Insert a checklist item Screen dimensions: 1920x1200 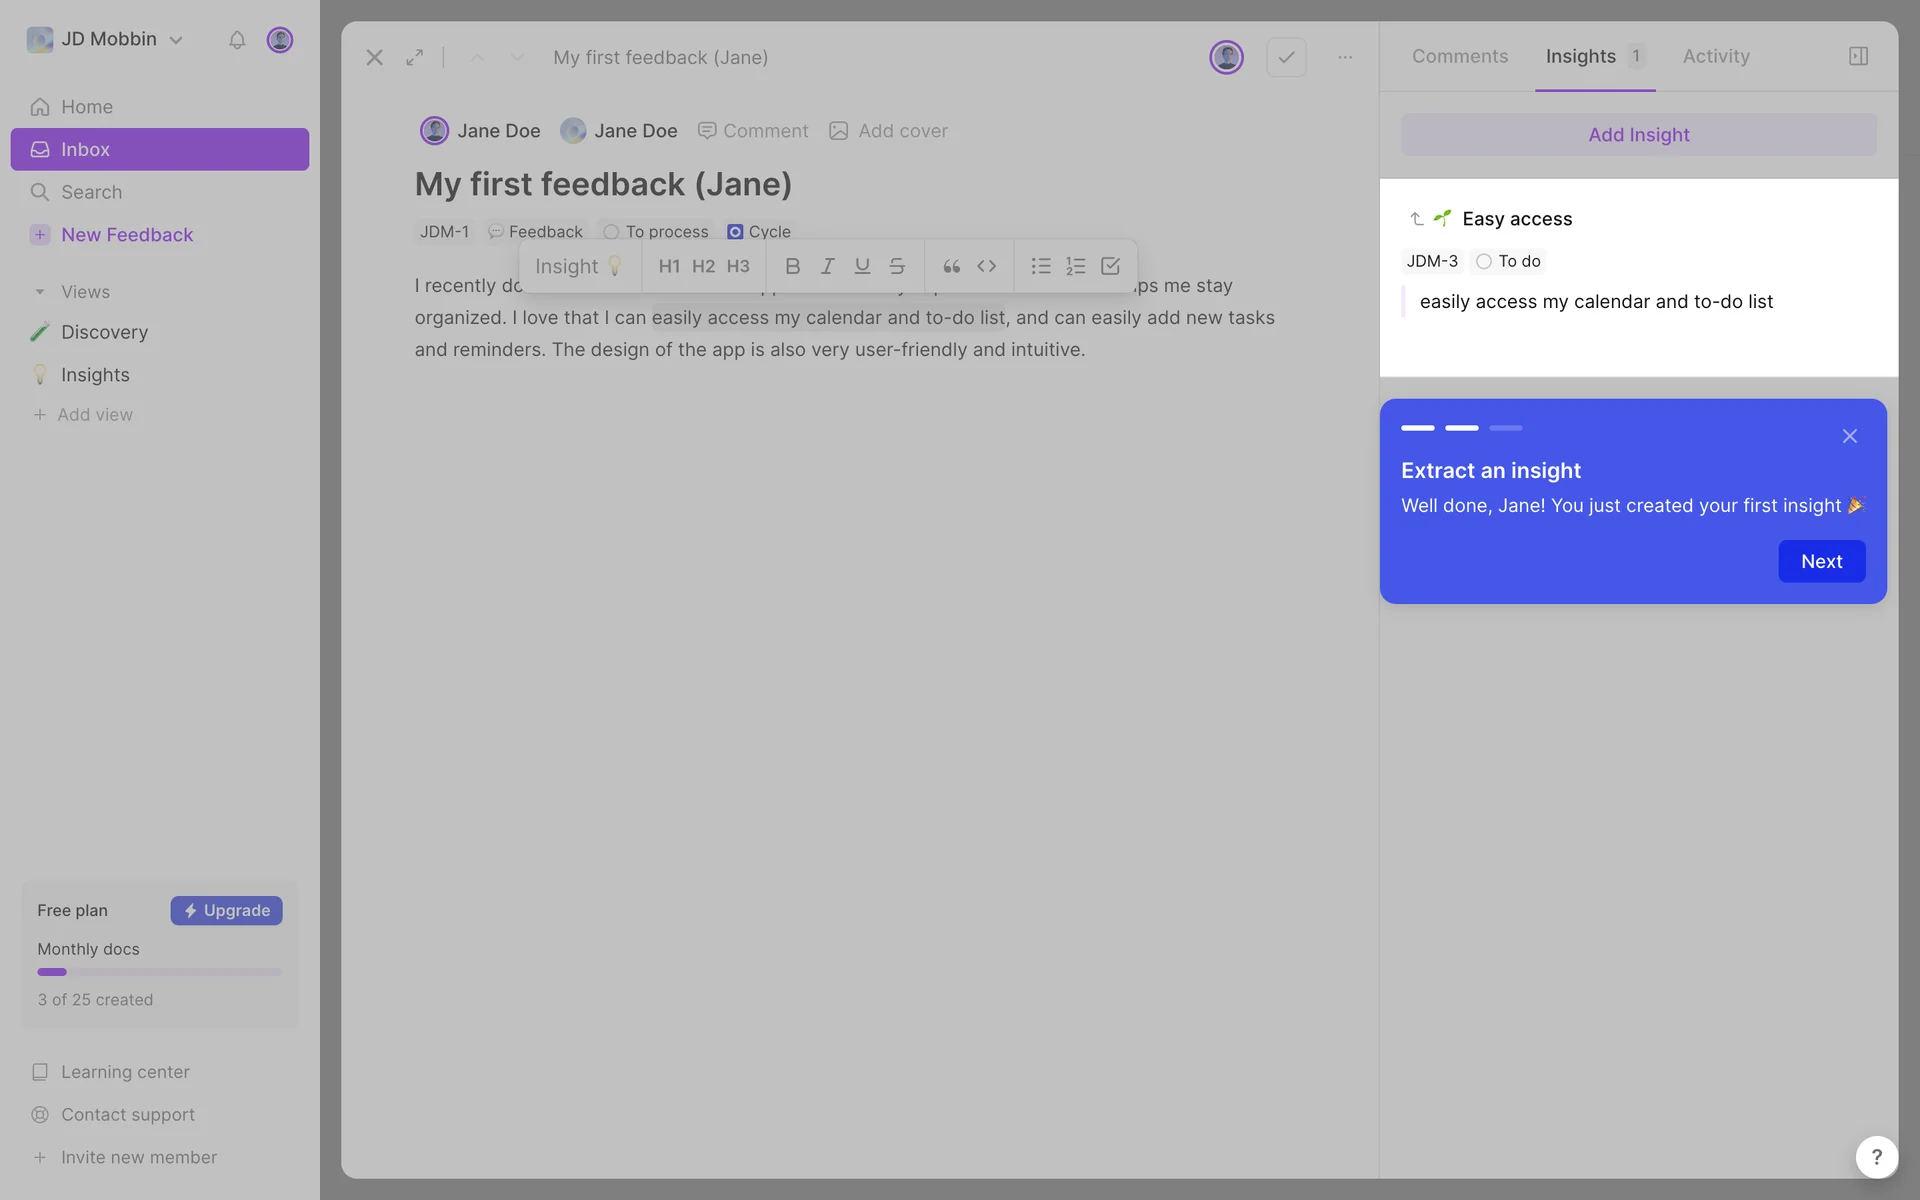click(x=1110, y=266)
